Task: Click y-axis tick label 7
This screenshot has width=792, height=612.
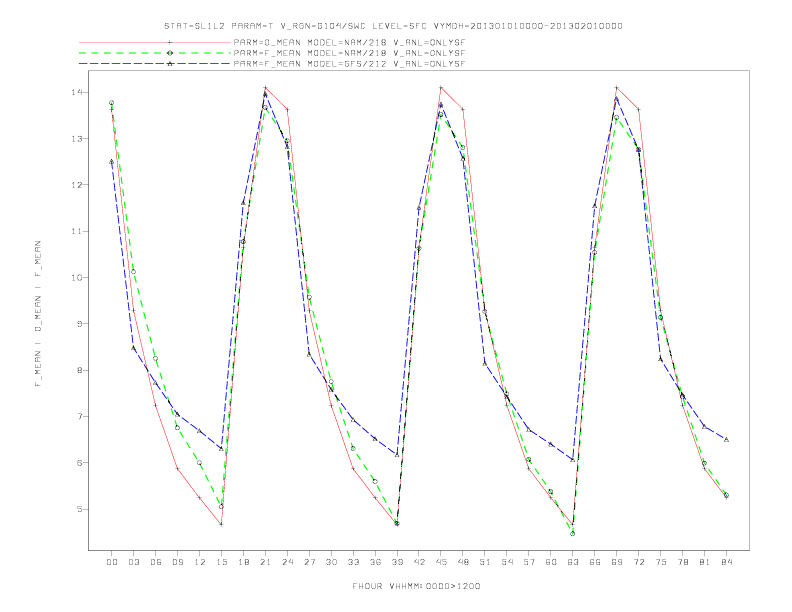Action: pyautogui.click(x=80, y=417)
